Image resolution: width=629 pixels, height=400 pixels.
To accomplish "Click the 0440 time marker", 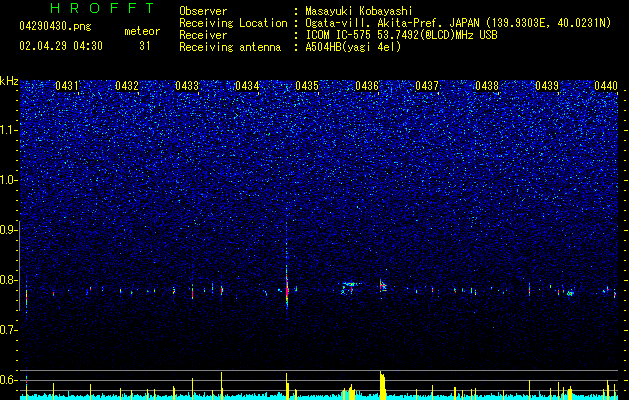I will pyautogui.click(x=606, y=86).
